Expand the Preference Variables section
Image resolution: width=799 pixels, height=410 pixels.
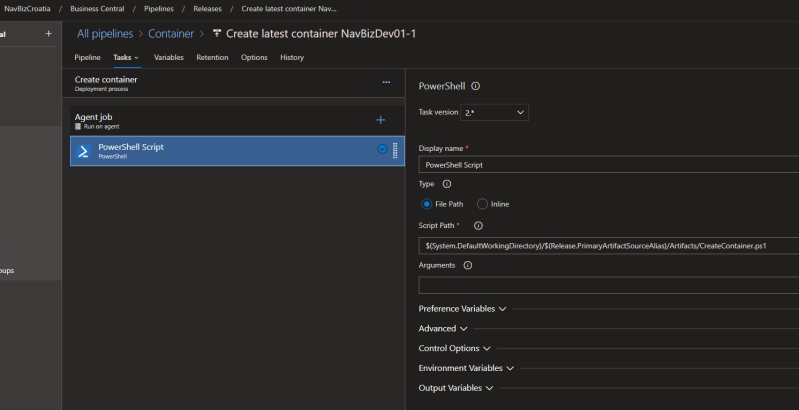[462, 309]
